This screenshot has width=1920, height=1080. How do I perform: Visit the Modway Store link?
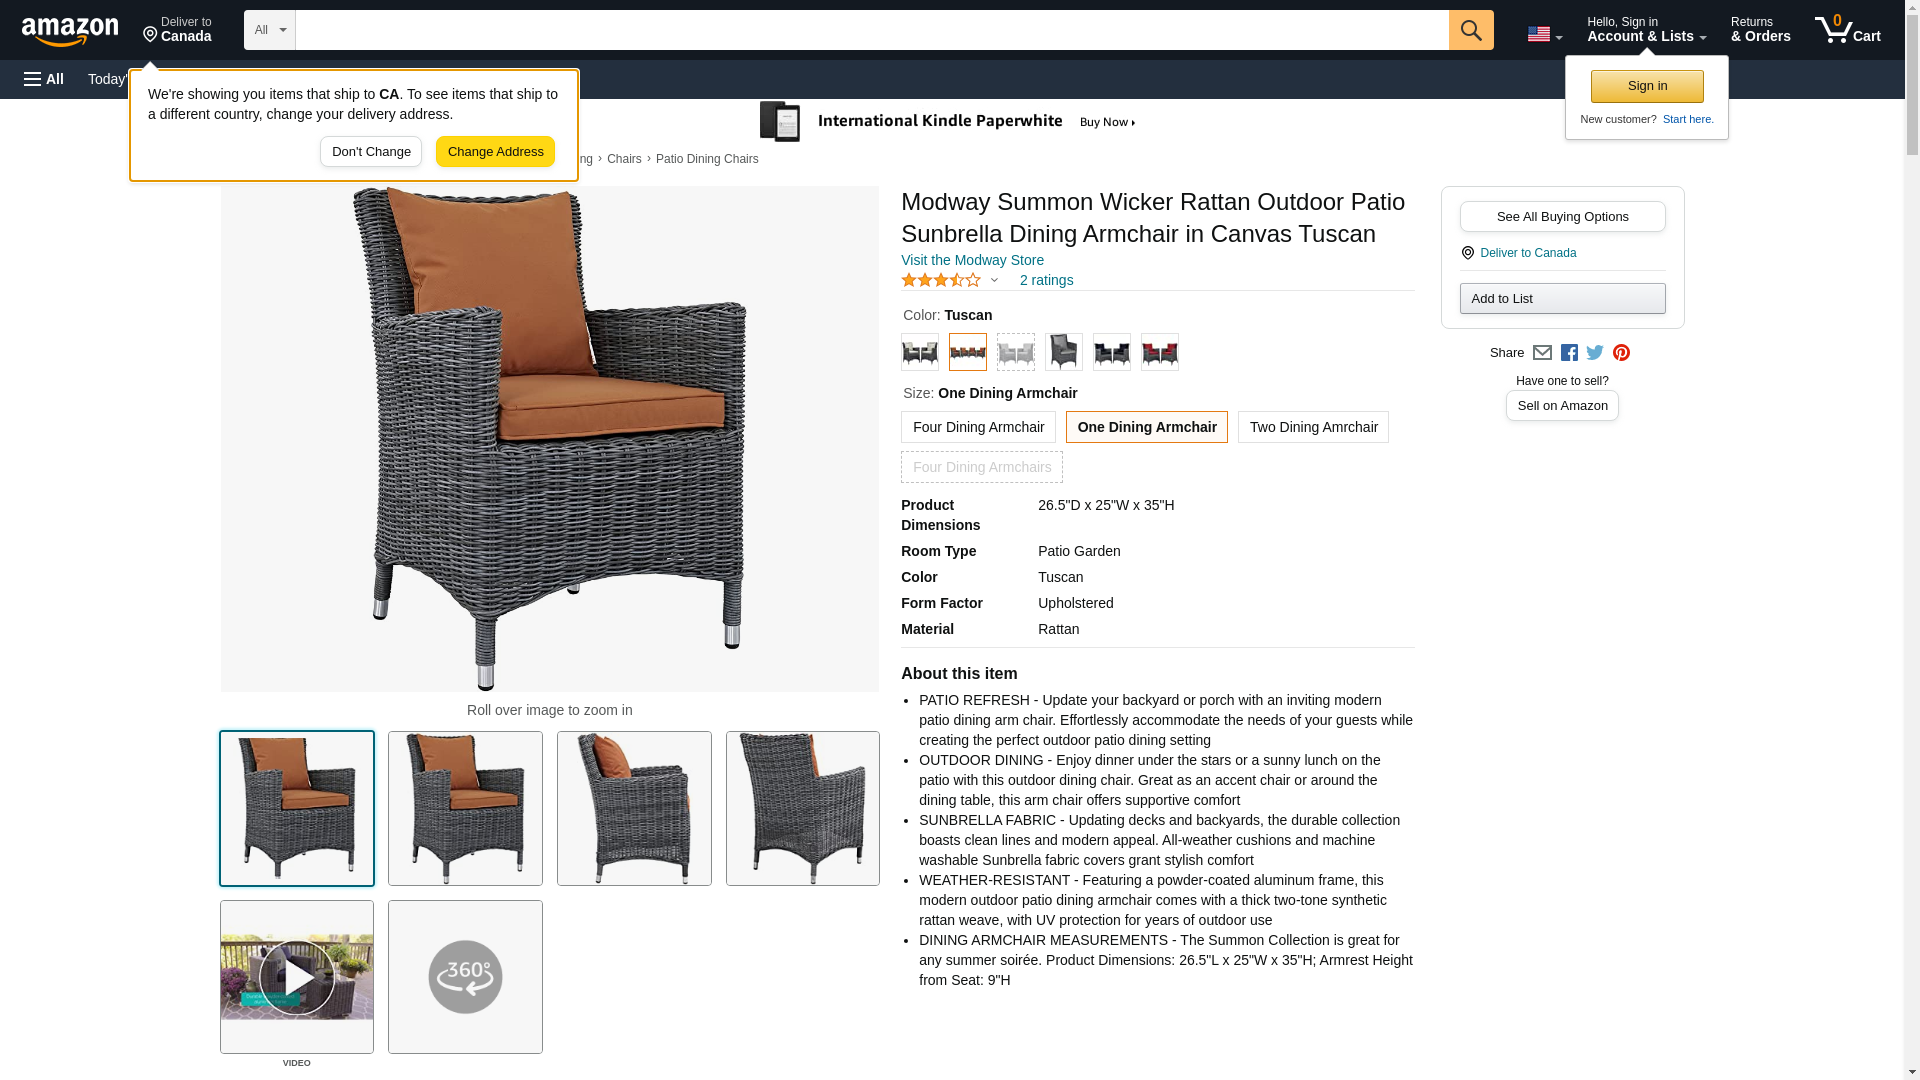click(972, 260)
